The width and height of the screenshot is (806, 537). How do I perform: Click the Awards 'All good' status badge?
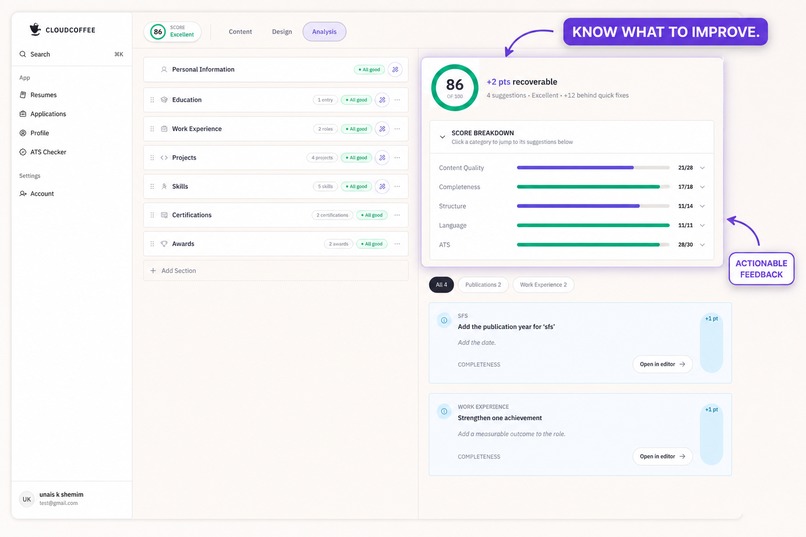[372, 244]
